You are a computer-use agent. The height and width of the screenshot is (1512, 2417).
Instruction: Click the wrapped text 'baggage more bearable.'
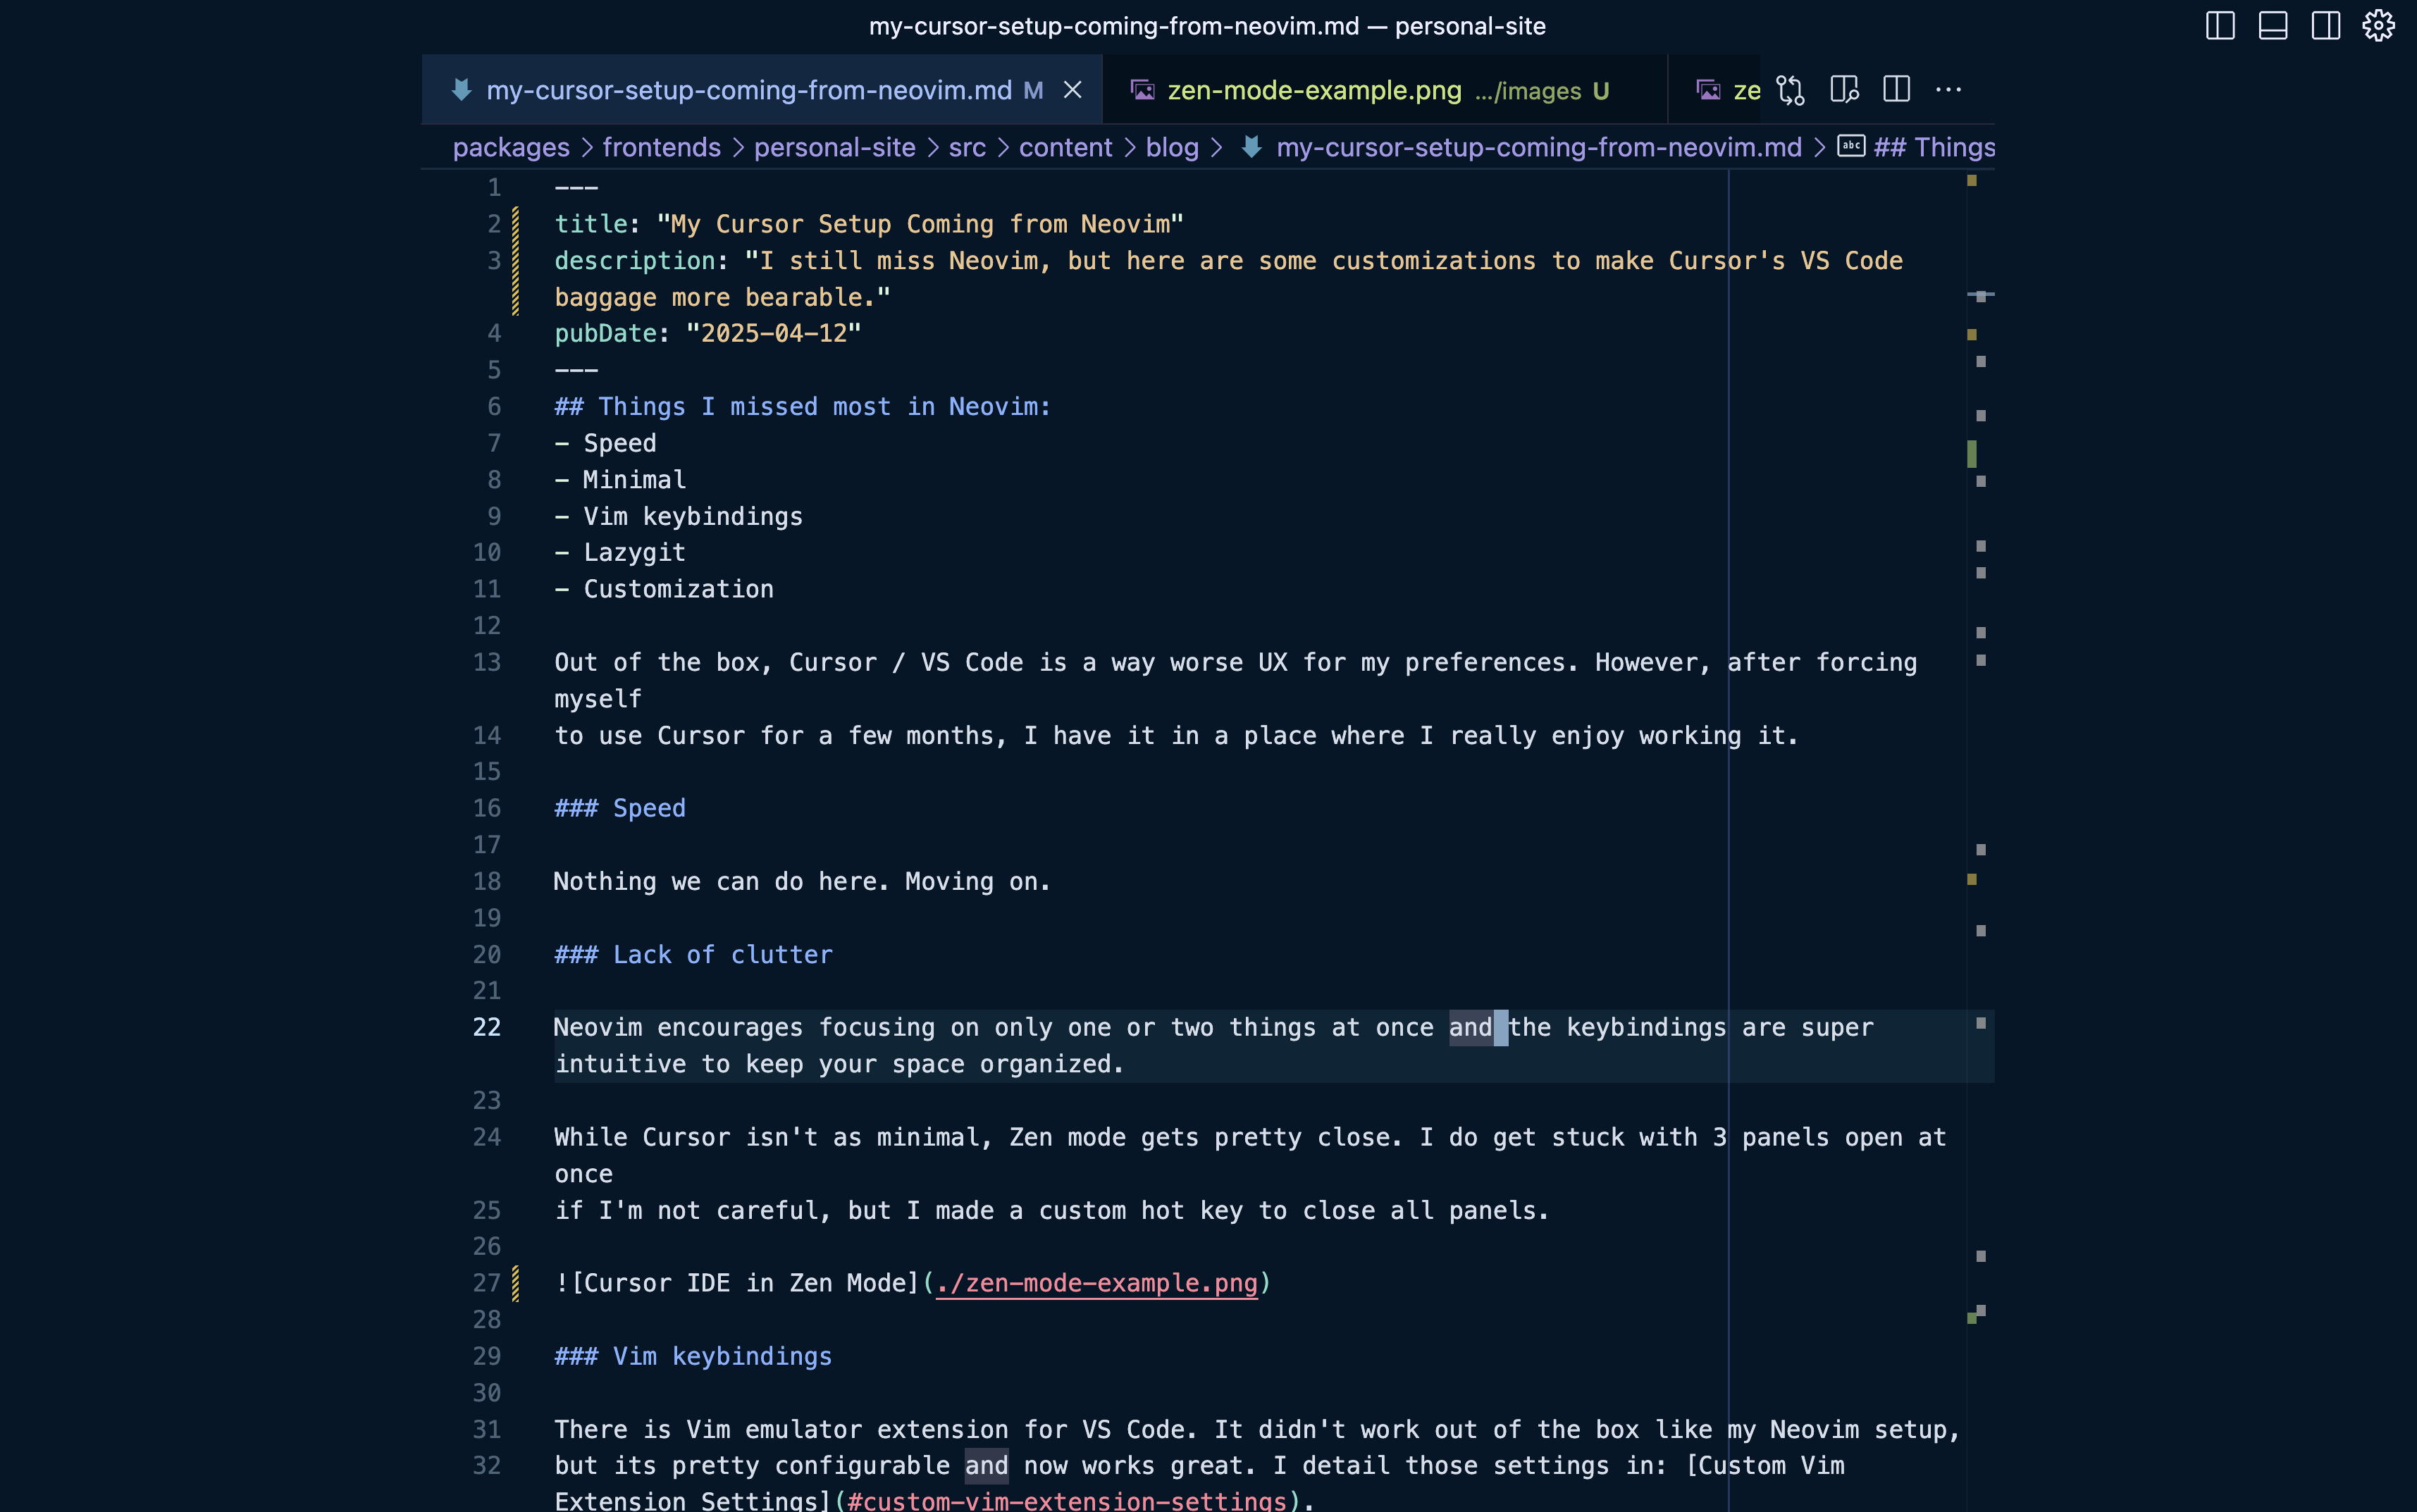coord(723,297)
